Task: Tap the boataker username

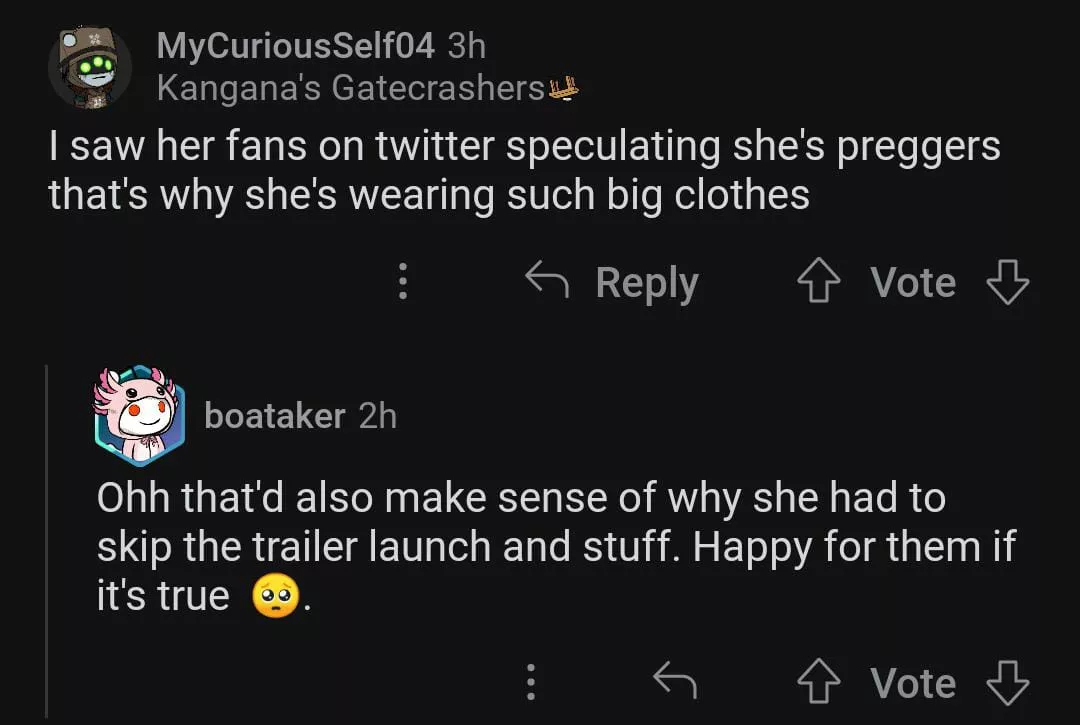Action: 275,415
